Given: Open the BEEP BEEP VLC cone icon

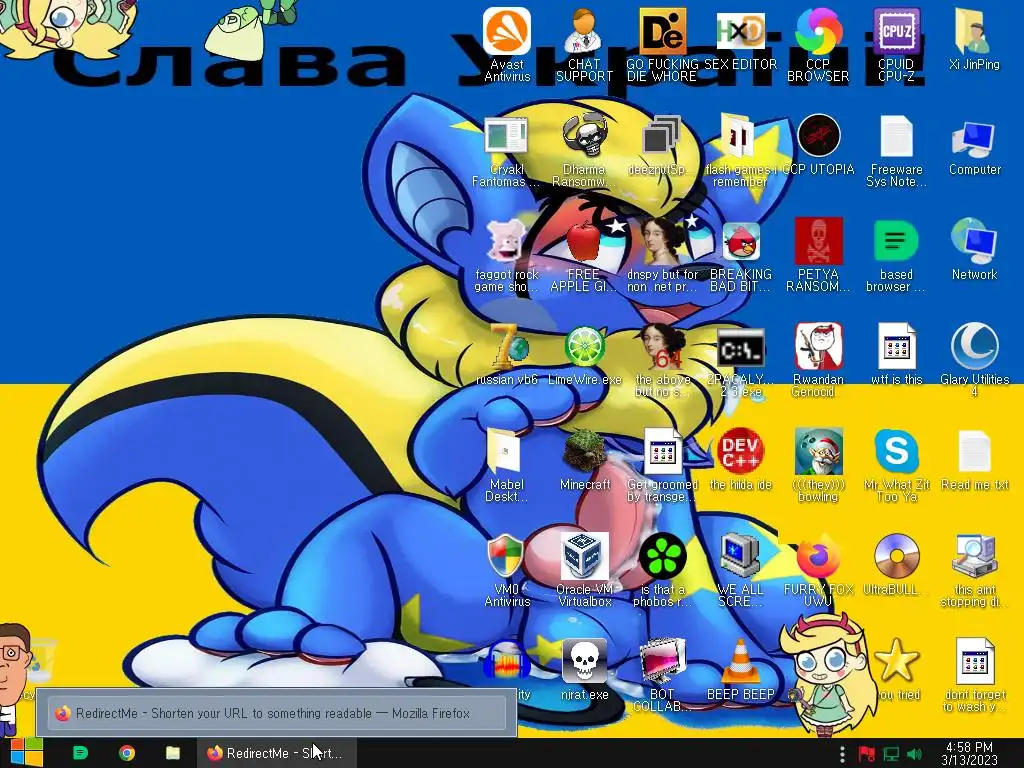Looking at the screenshot, I should coord(740,662).
